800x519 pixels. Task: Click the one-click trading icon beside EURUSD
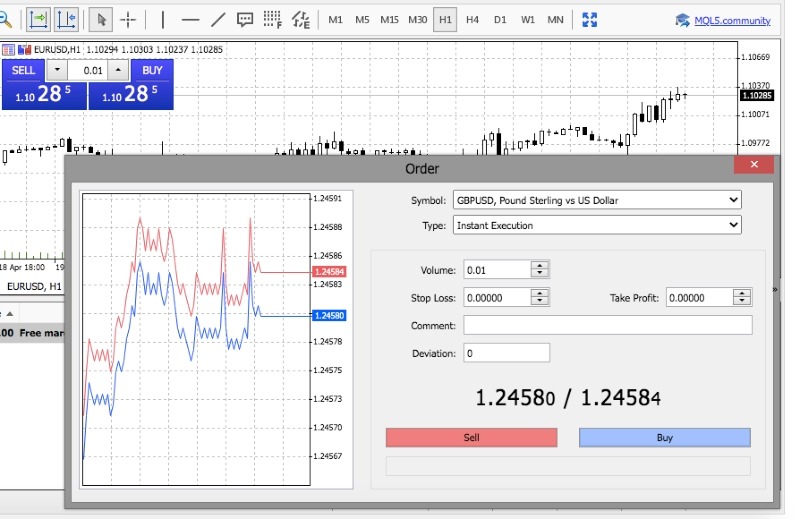(24, 50)
